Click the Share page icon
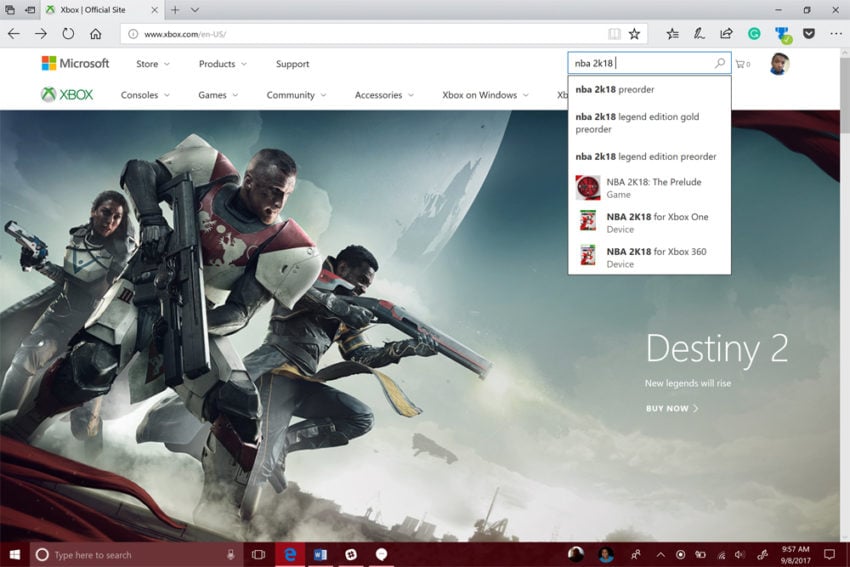The width and height of the screenshot is (850, 567). (726, 34)
